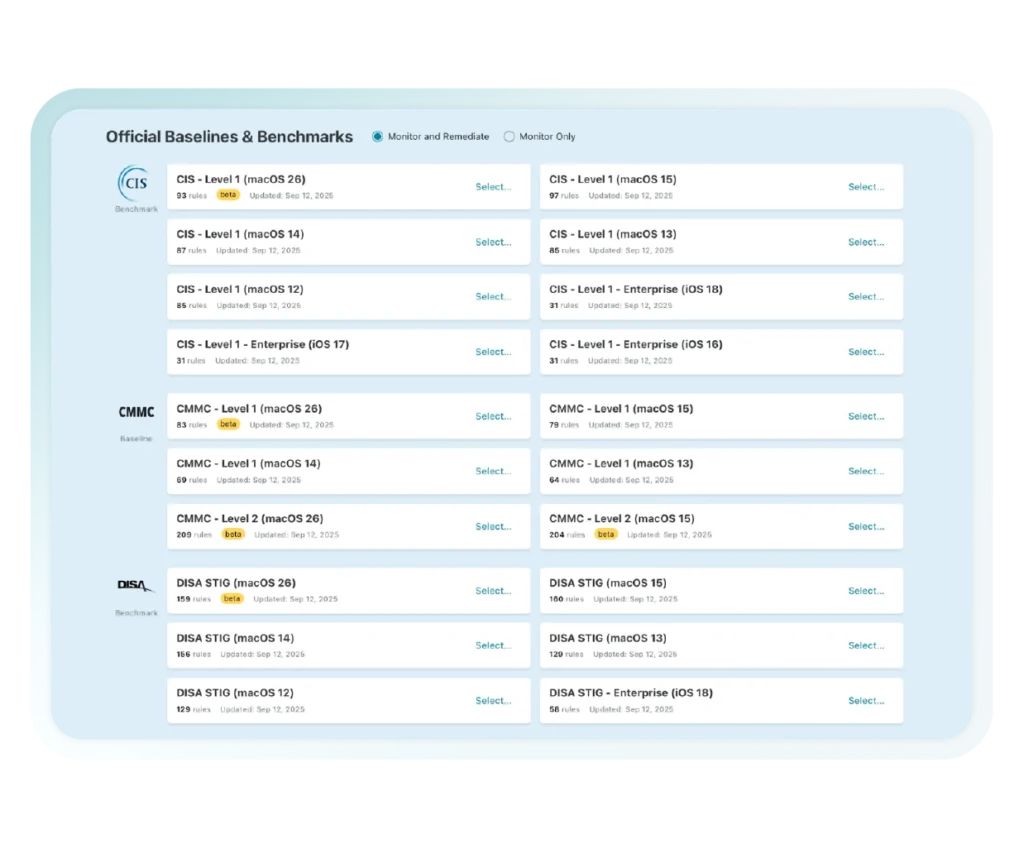This screenshot has width=1024, height=849.
Task: Click Select… for CIS Level 1 macOS 12
Action: (x=493, y=297)
